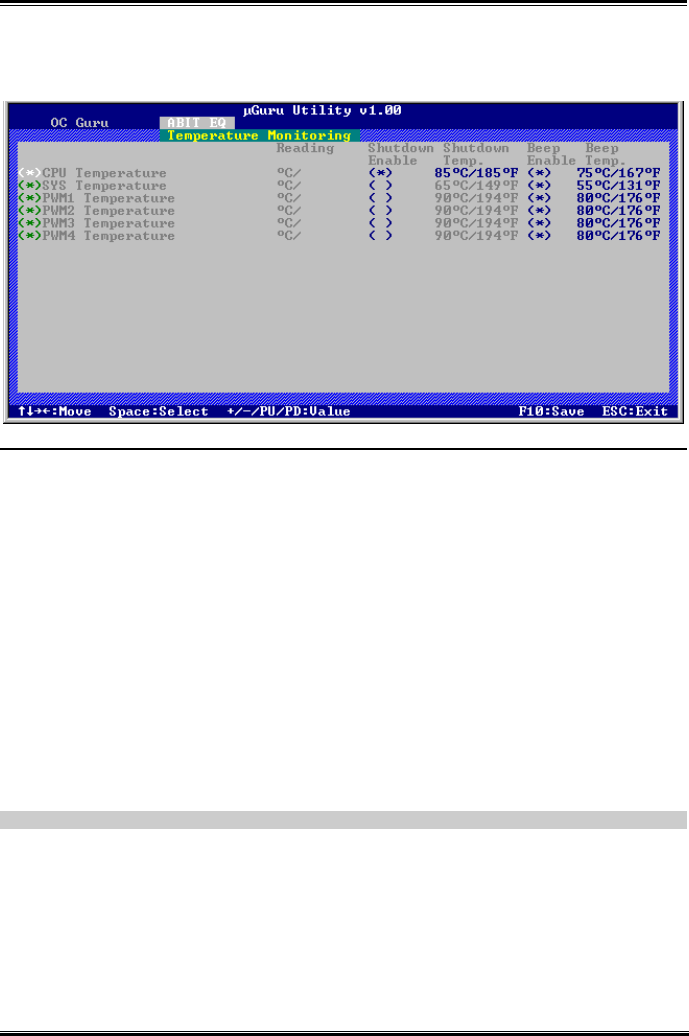The width and height of the screenshot is (689, 1036).
Task: Click the Reading column header
Action: click(305, 149)
